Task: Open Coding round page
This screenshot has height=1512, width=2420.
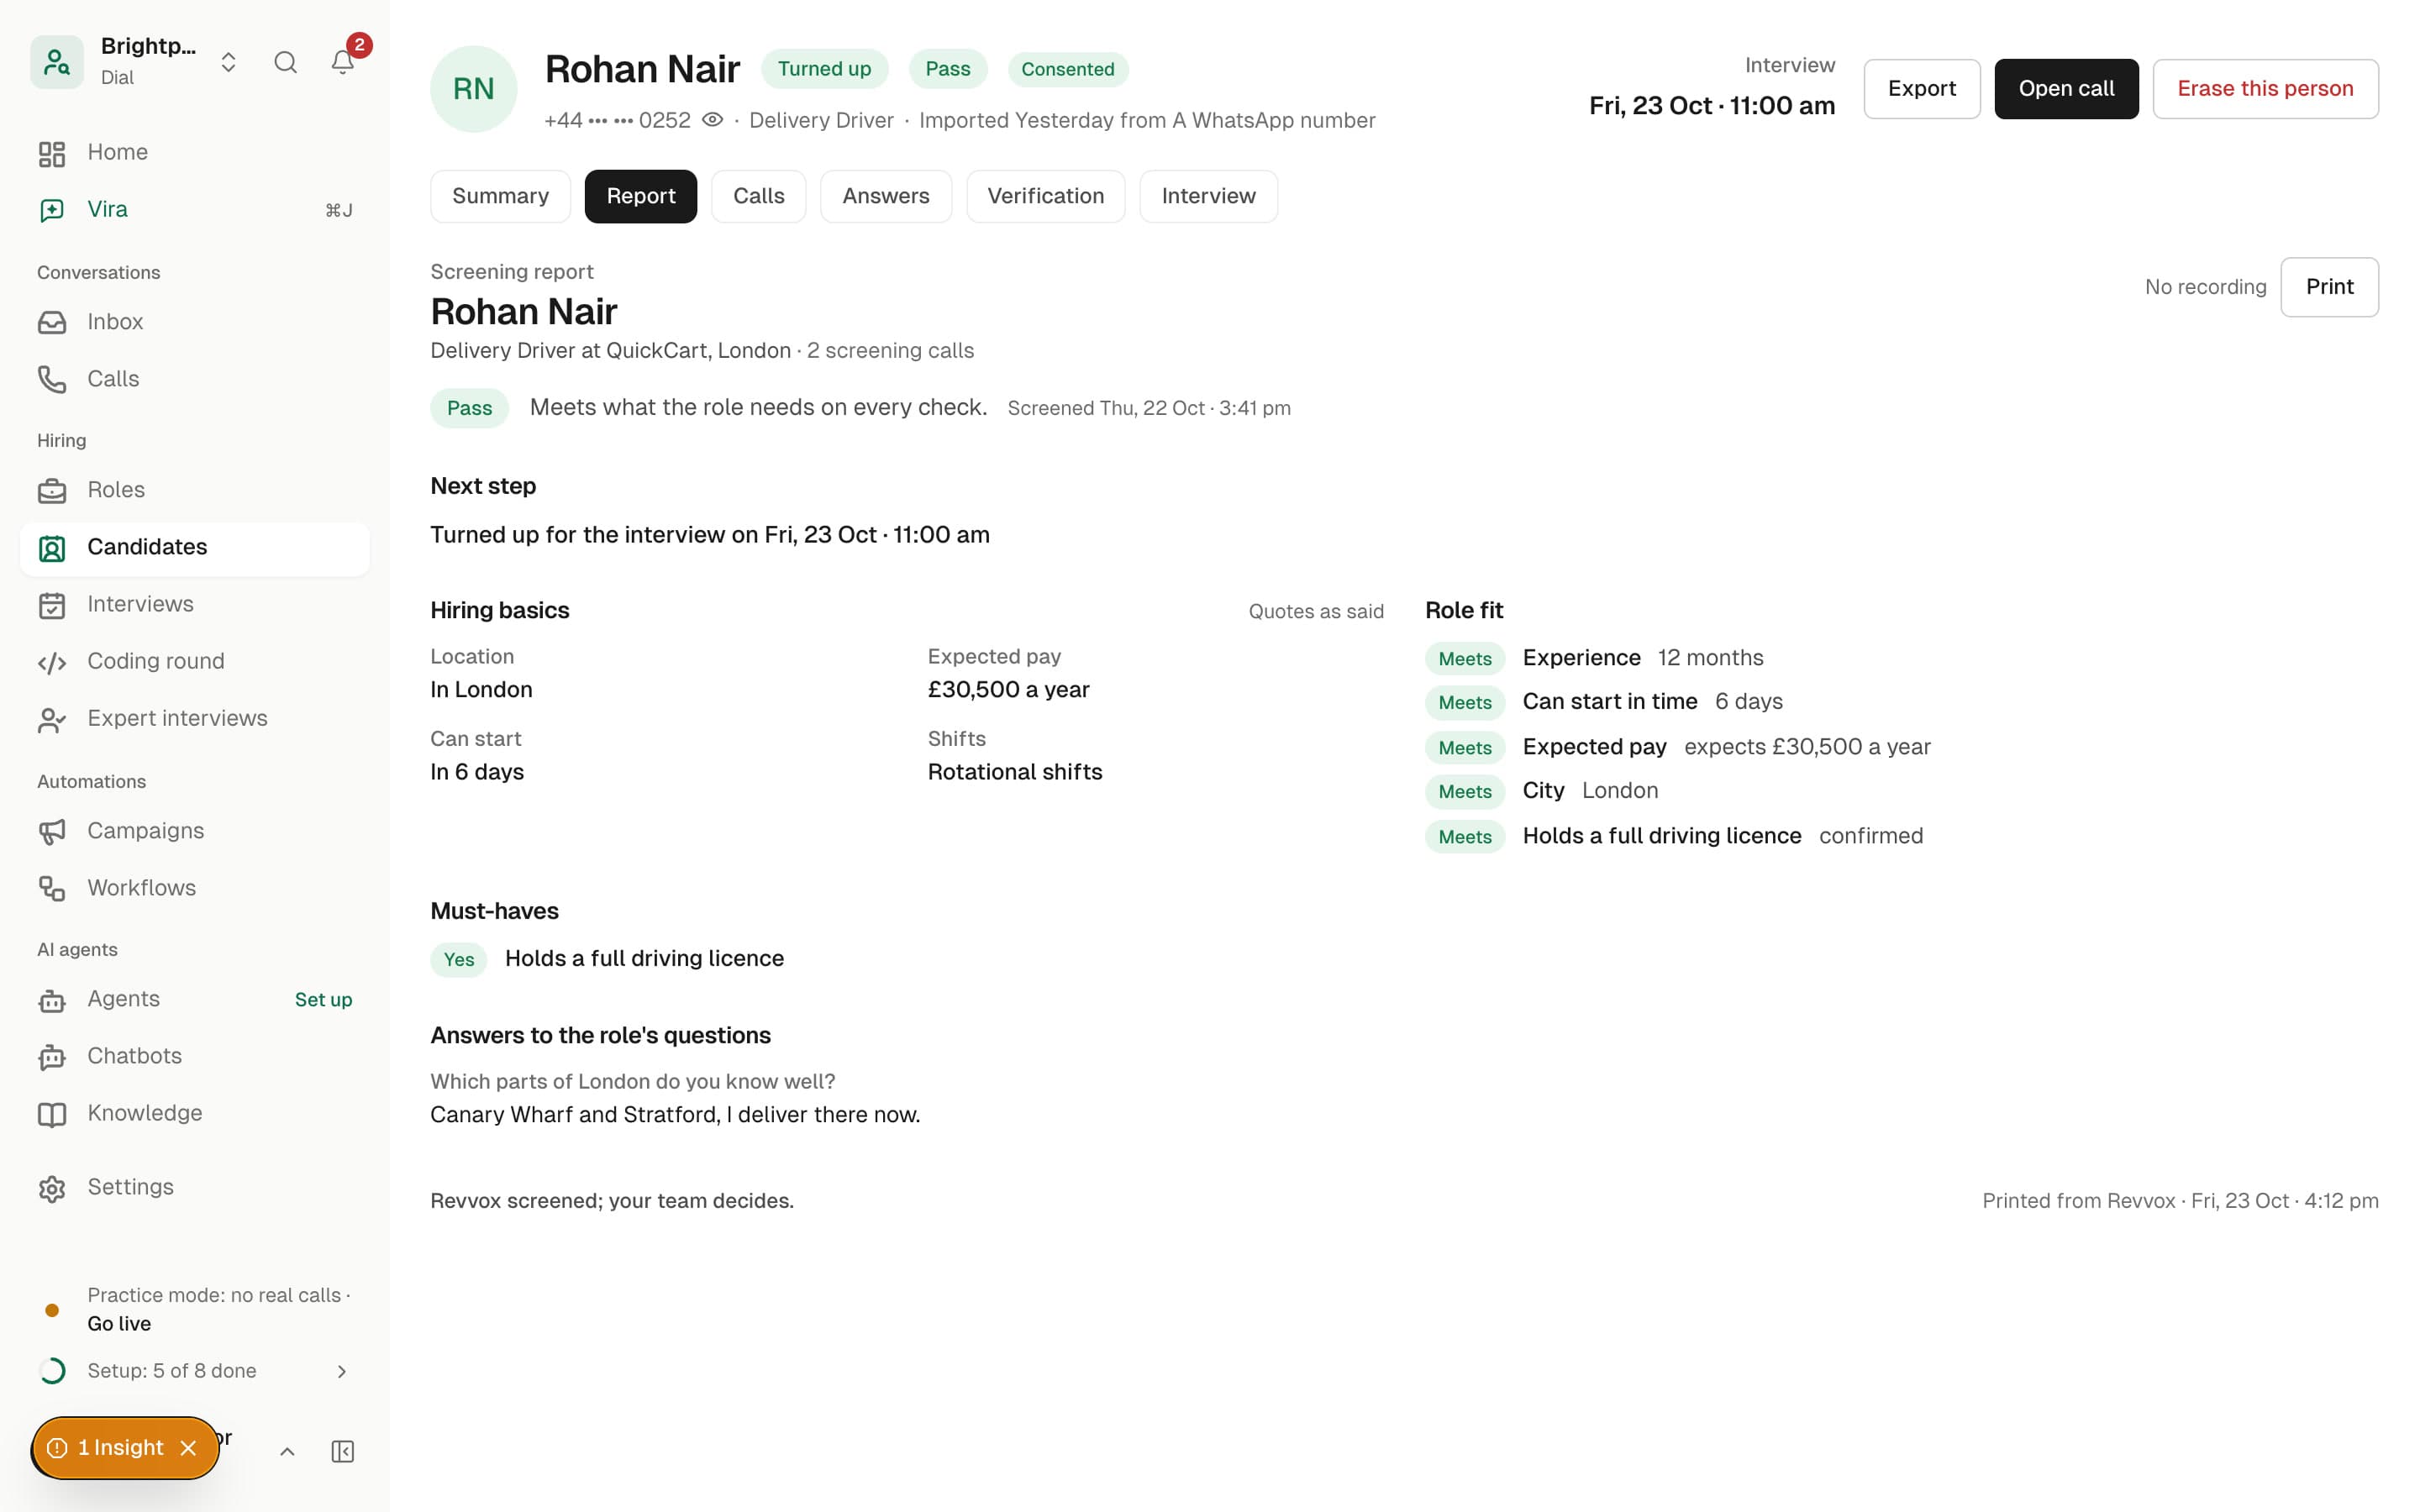Action: click(195, 661)
